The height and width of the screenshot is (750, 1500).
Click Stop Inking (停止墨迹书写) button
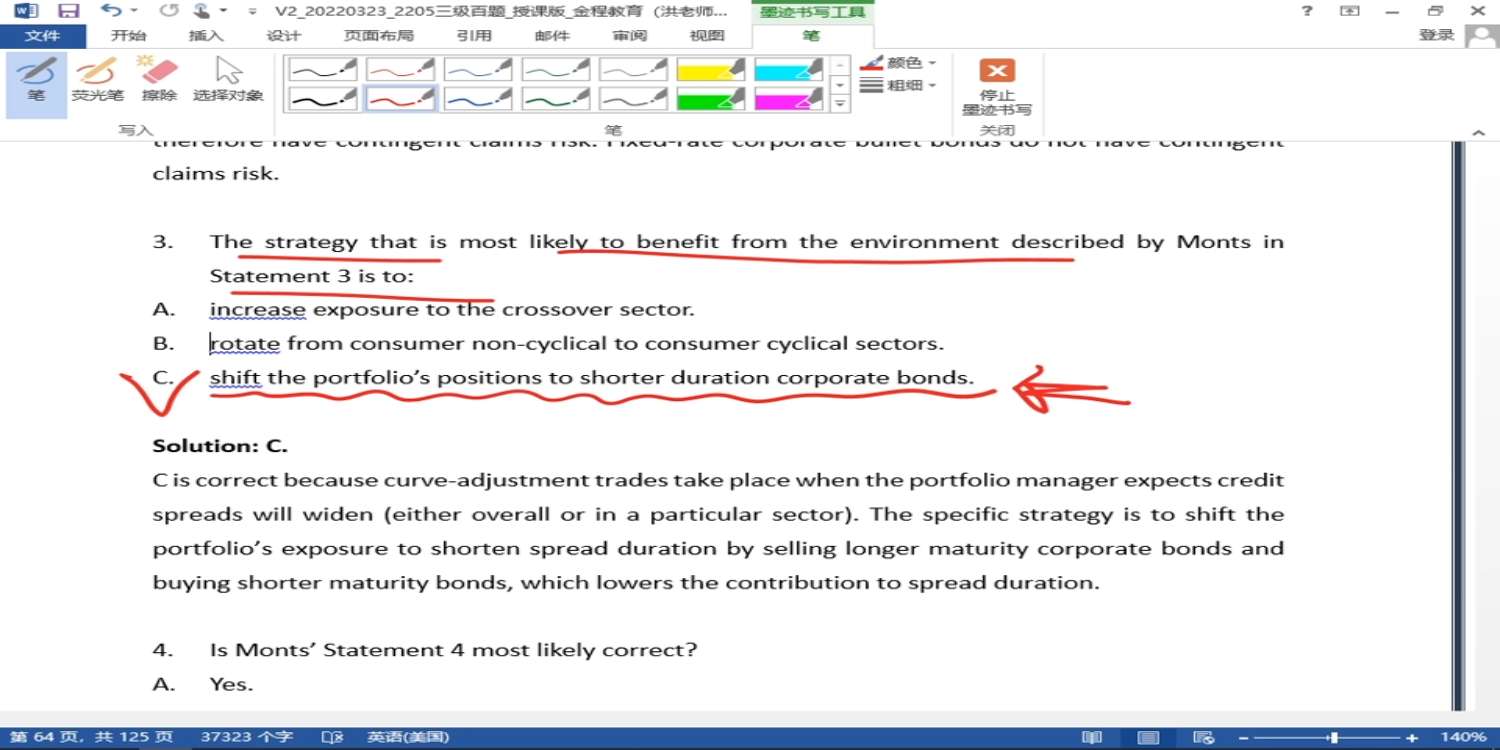(997, 86)
